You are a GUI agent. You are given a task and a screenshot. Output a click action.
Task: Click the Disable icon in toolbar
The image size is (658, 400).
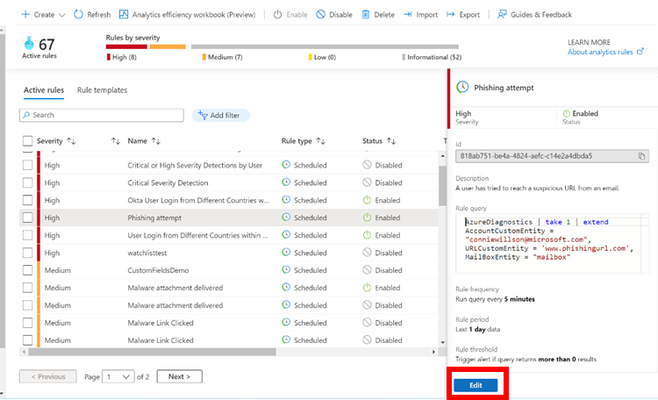[x=321, y=15]
